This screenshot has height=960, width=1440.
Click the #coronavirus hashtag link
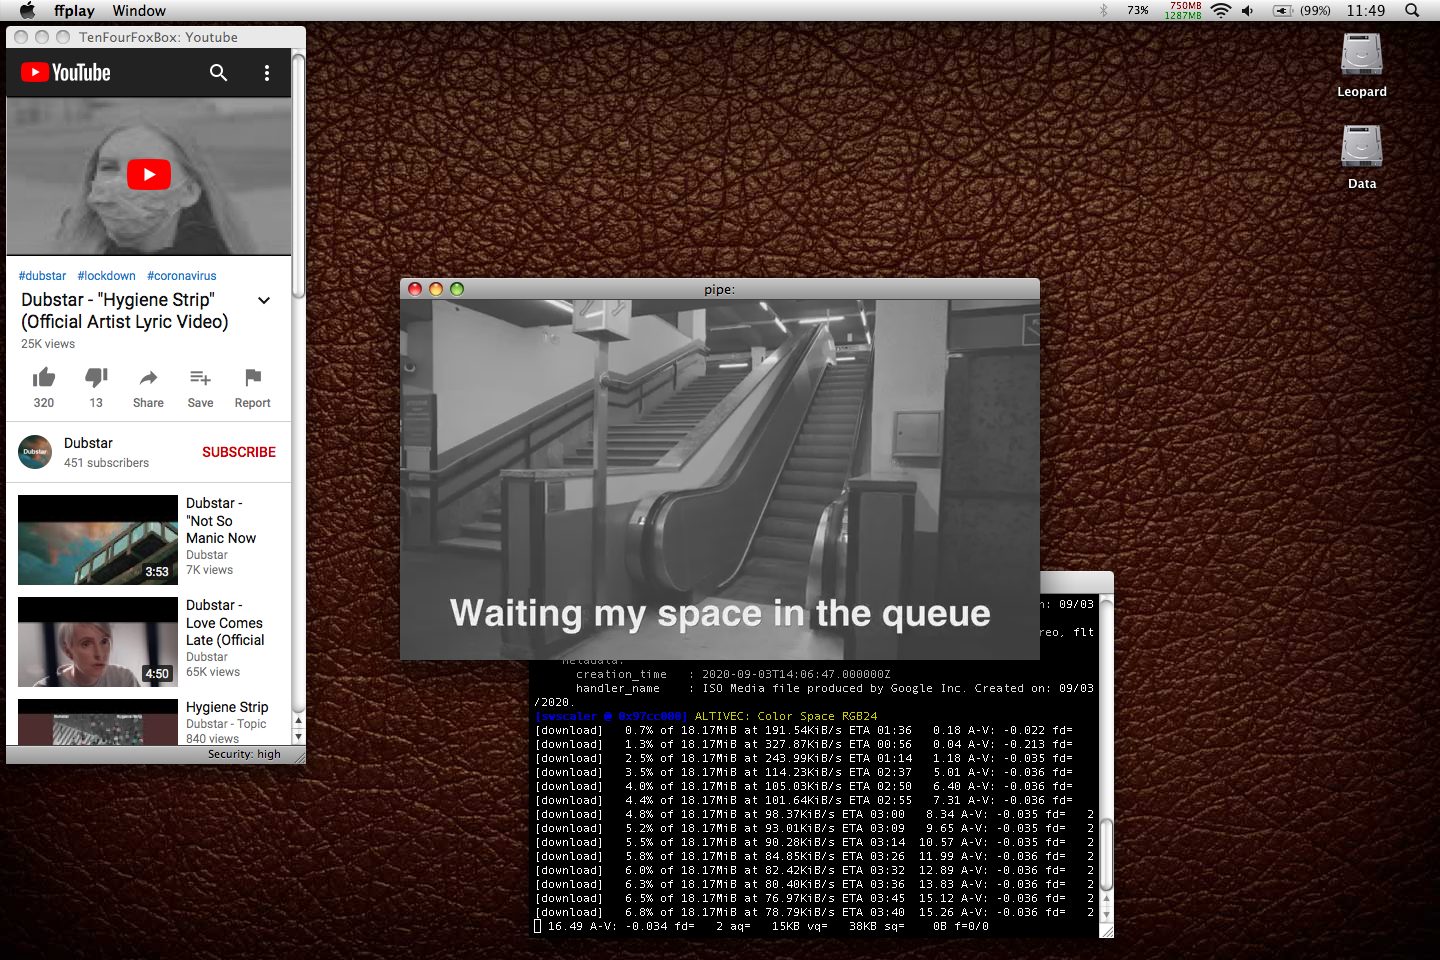point(181,276)
